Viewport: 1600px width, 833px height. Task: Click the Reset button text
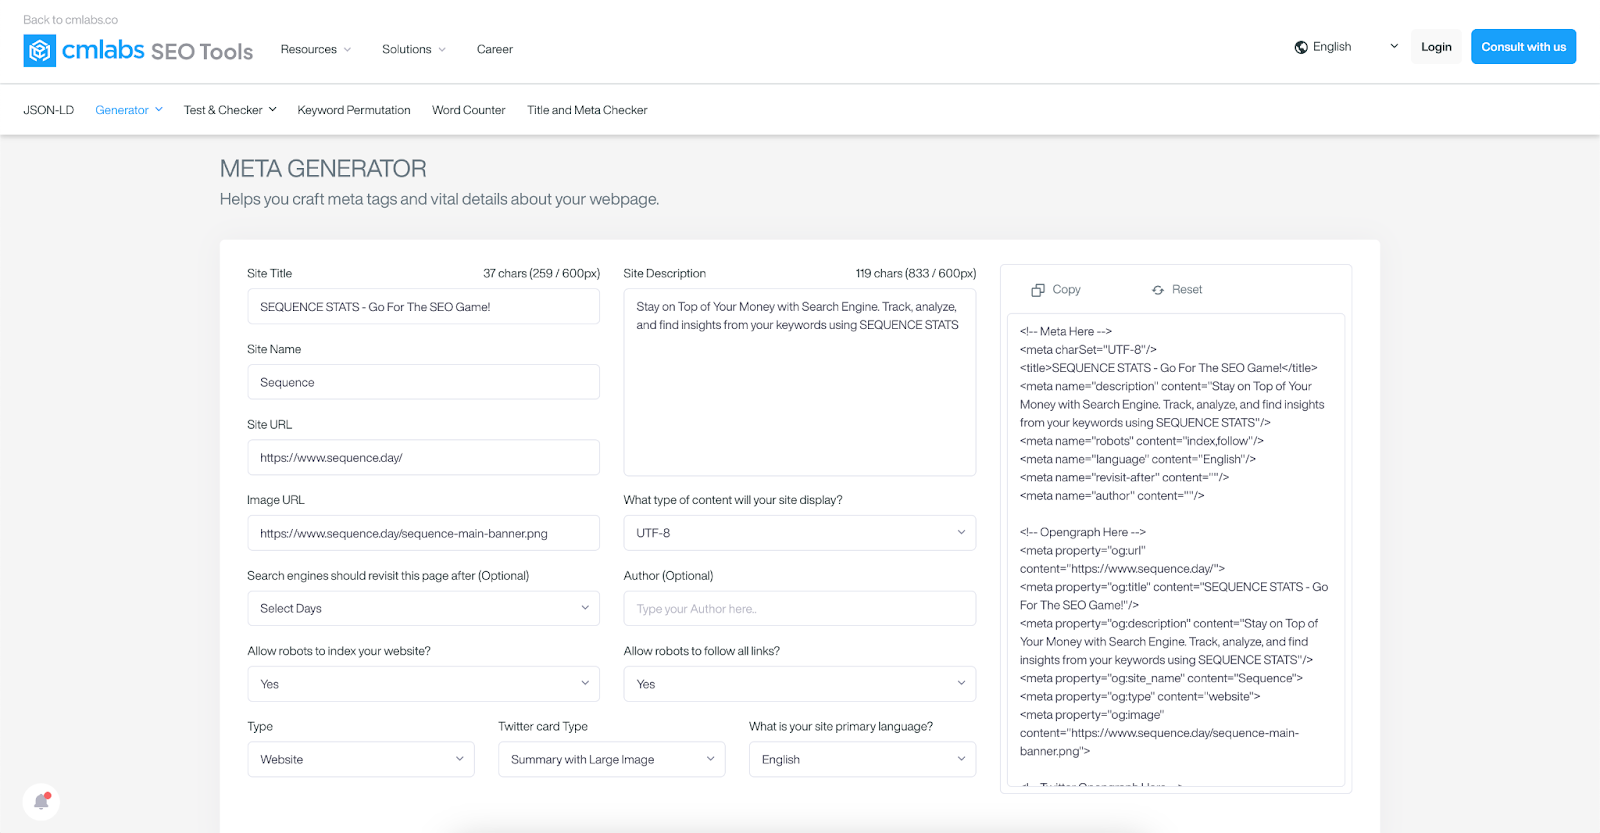pyautogui.click(x=1187, y=290)
